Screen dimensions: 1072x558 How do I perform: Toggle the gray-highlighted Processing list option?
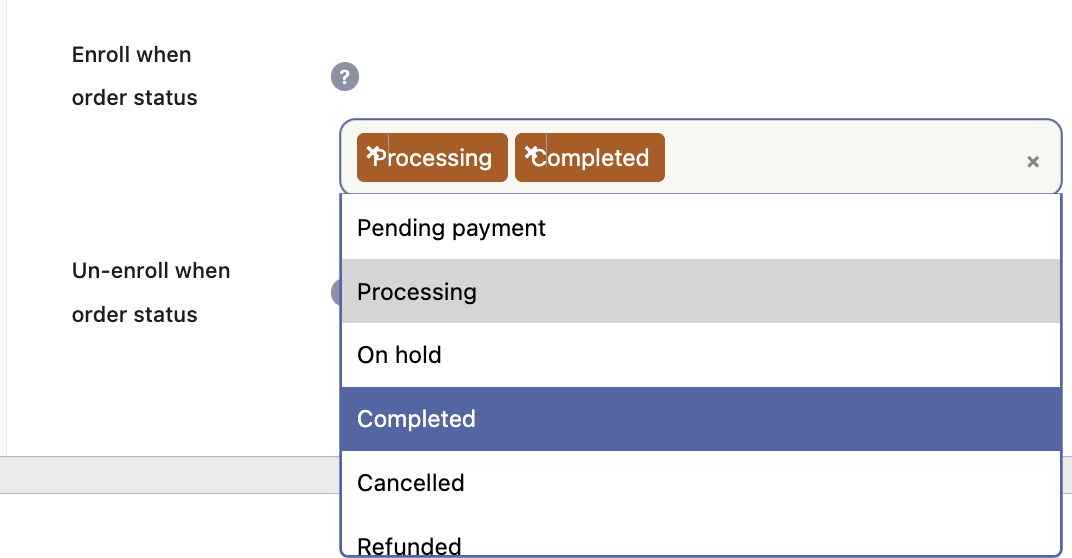pos(701,291)
